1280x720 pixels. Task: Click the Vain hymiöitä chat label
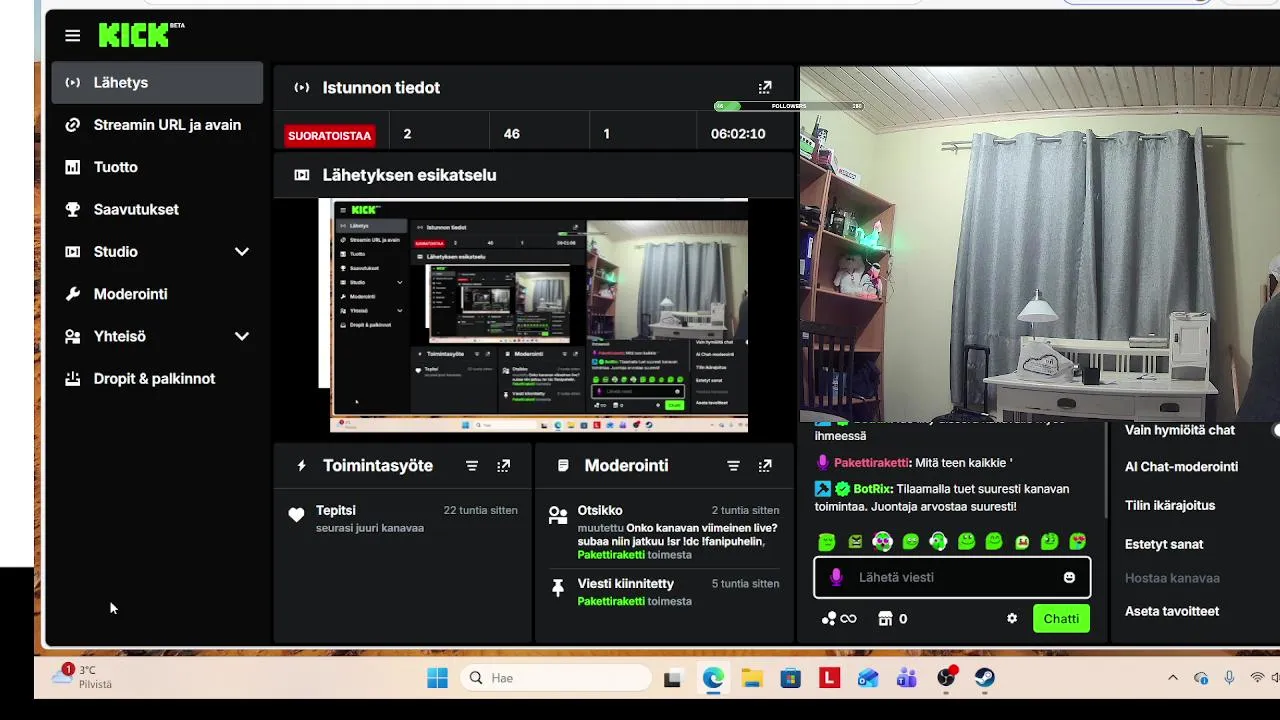point(1180,430)
